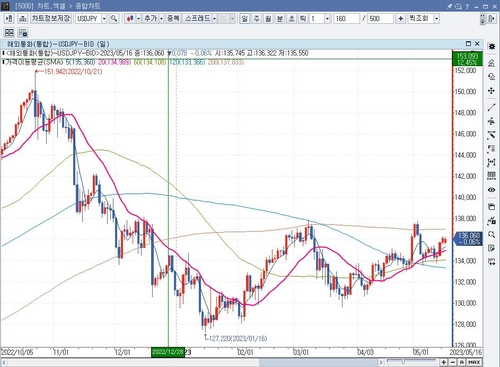Viewport: 500px width, 367px height.
Task: Click the sidebar zoom magnifier icon
Action: 491,234
